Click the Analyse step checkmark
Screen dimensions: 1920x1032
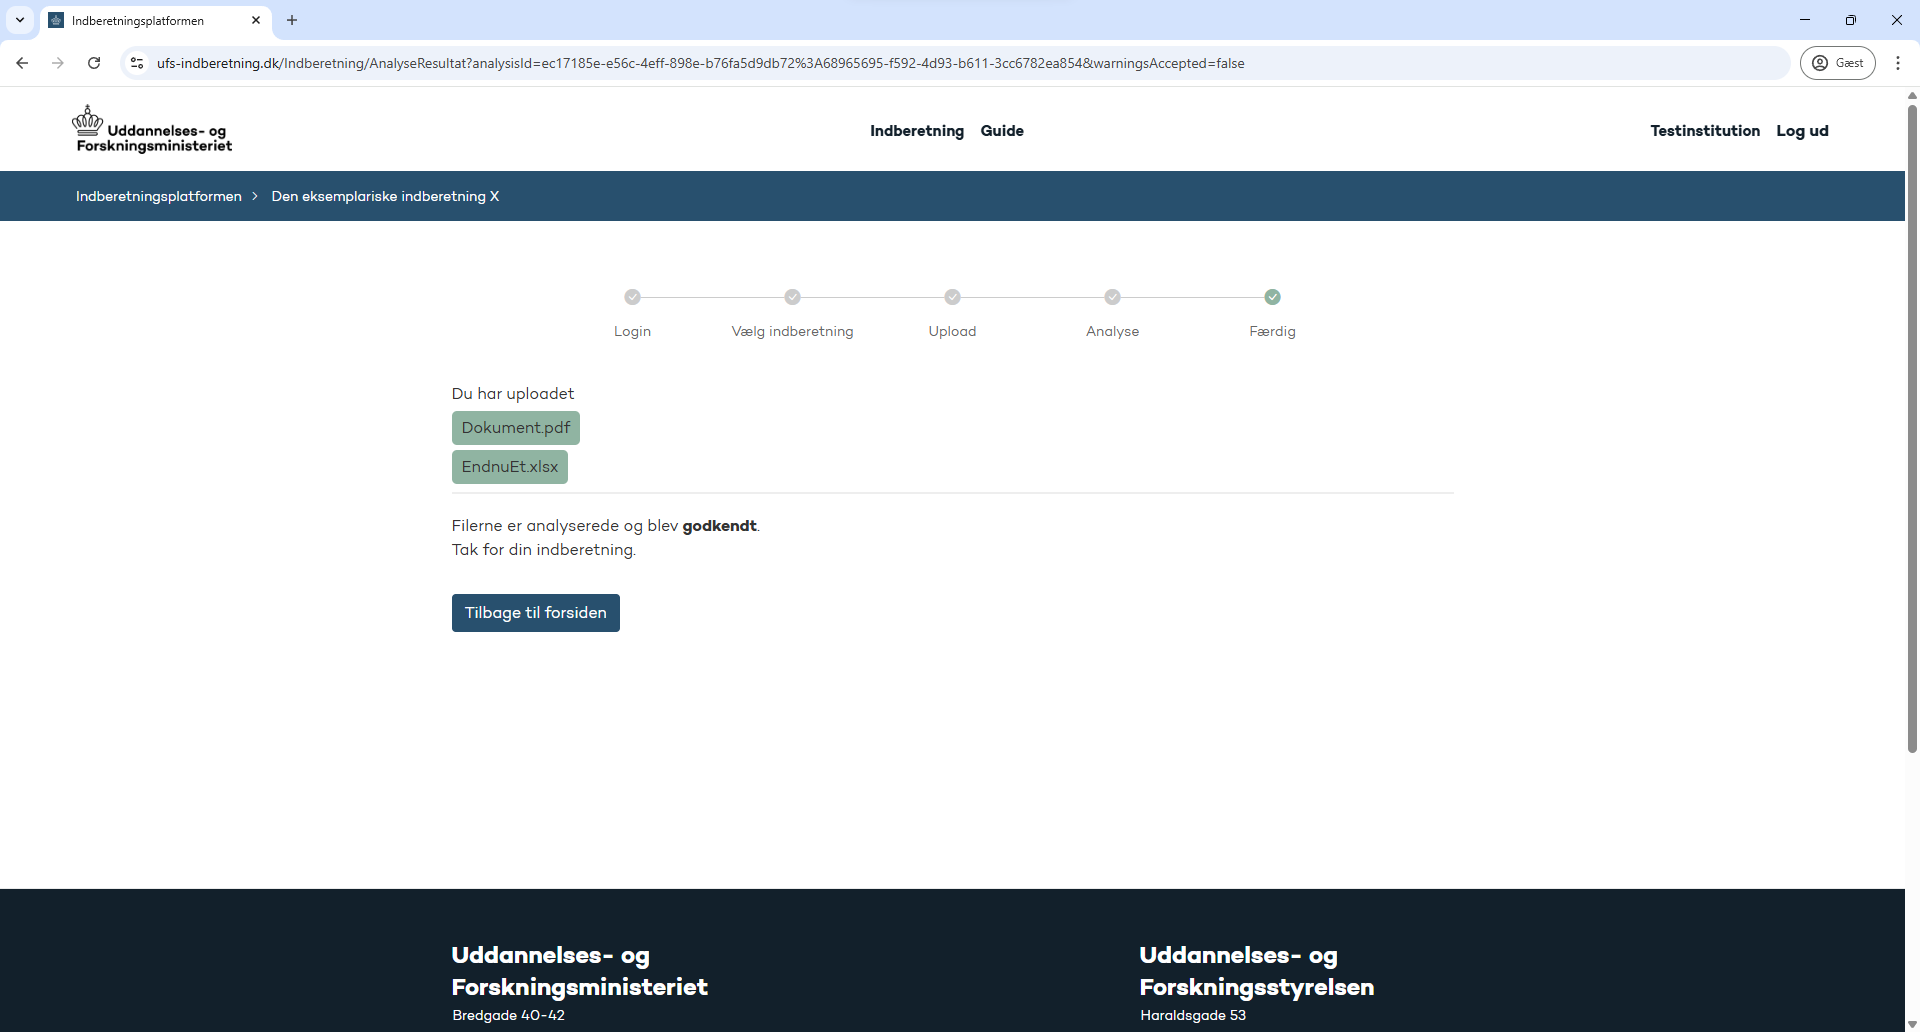(x=1112, y=297)
